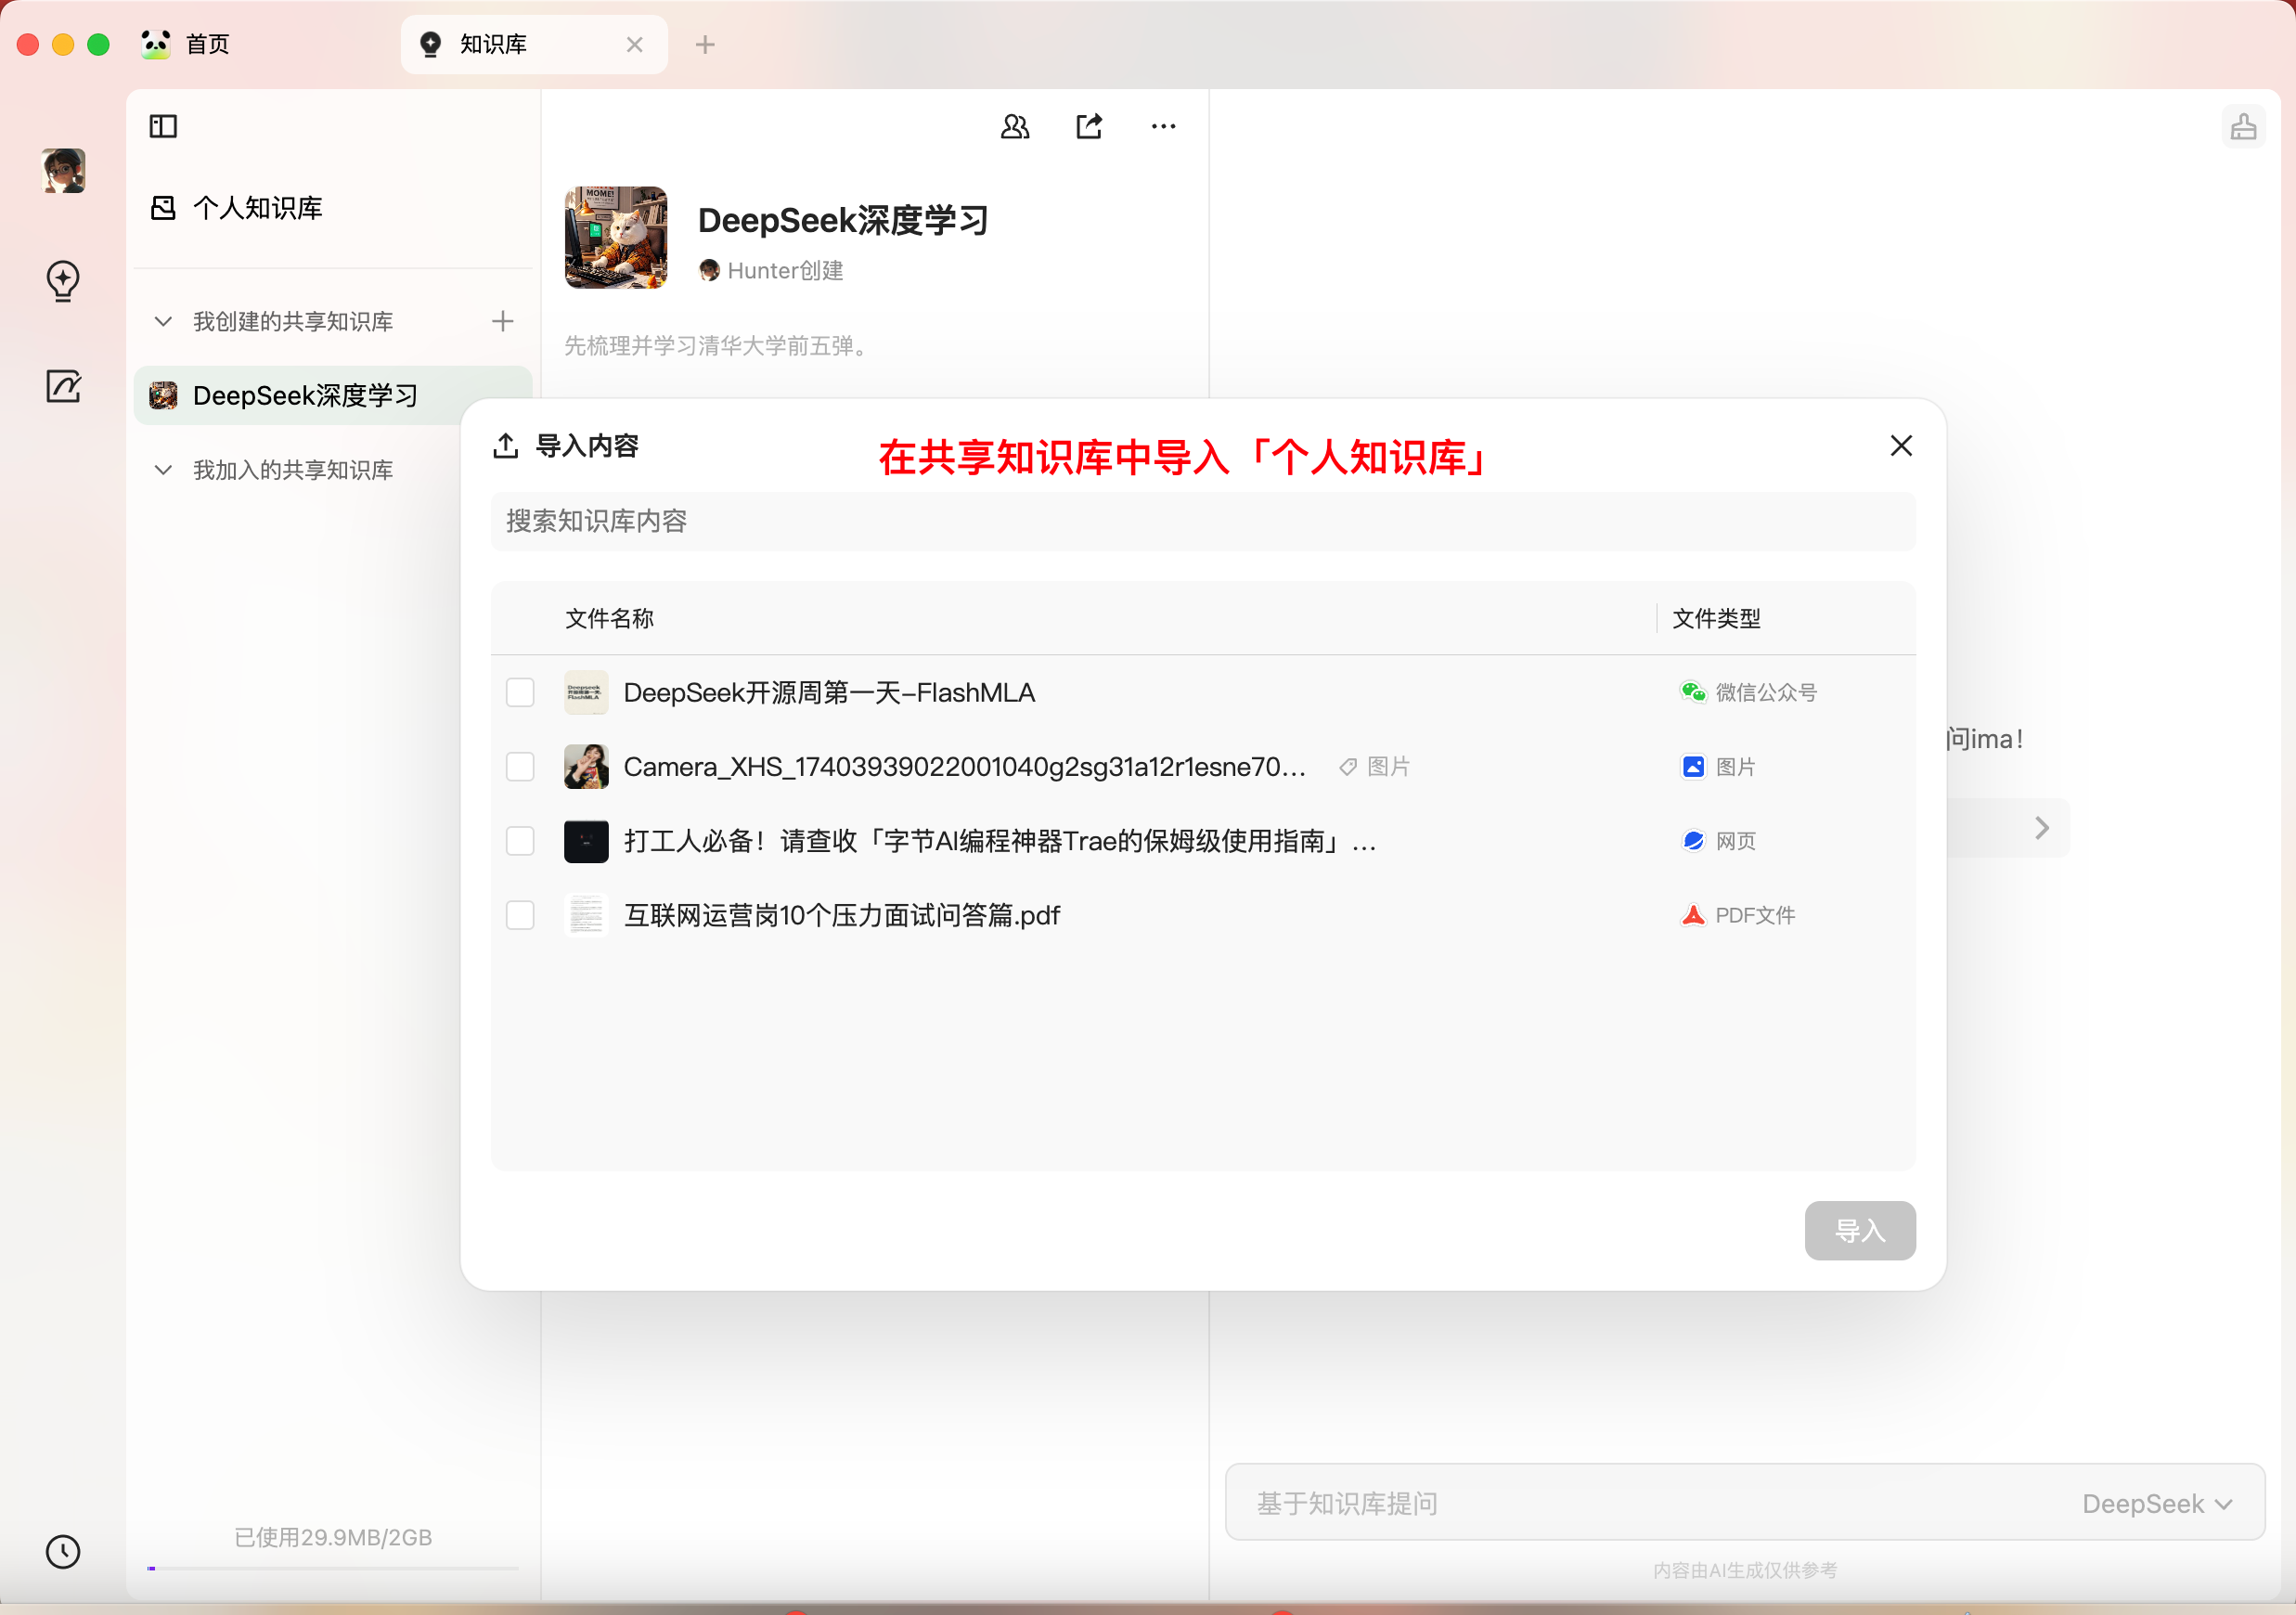
Task: Open members icon in knowledge base header
Action: click(1014, 126)
